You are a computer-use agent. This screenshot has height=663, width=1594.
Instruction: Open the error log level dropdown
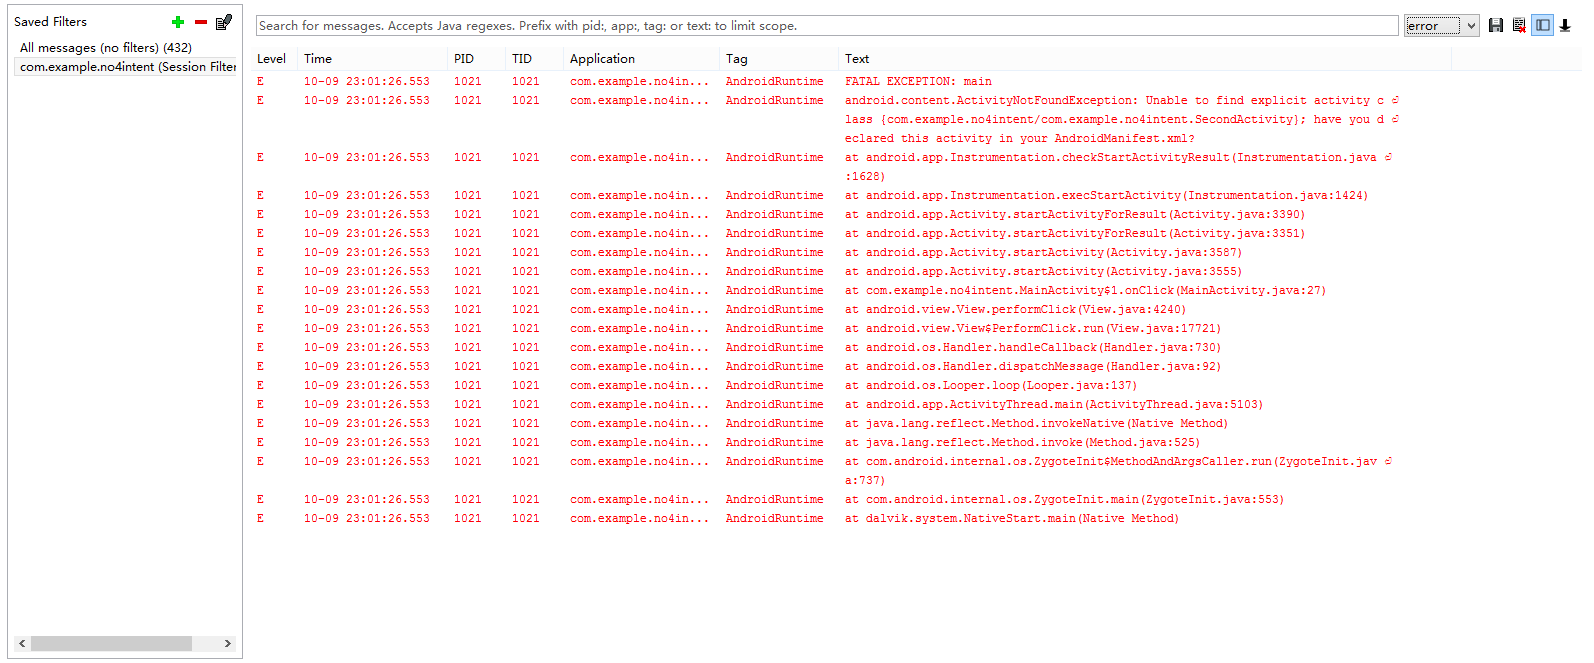coord(1441,26)
